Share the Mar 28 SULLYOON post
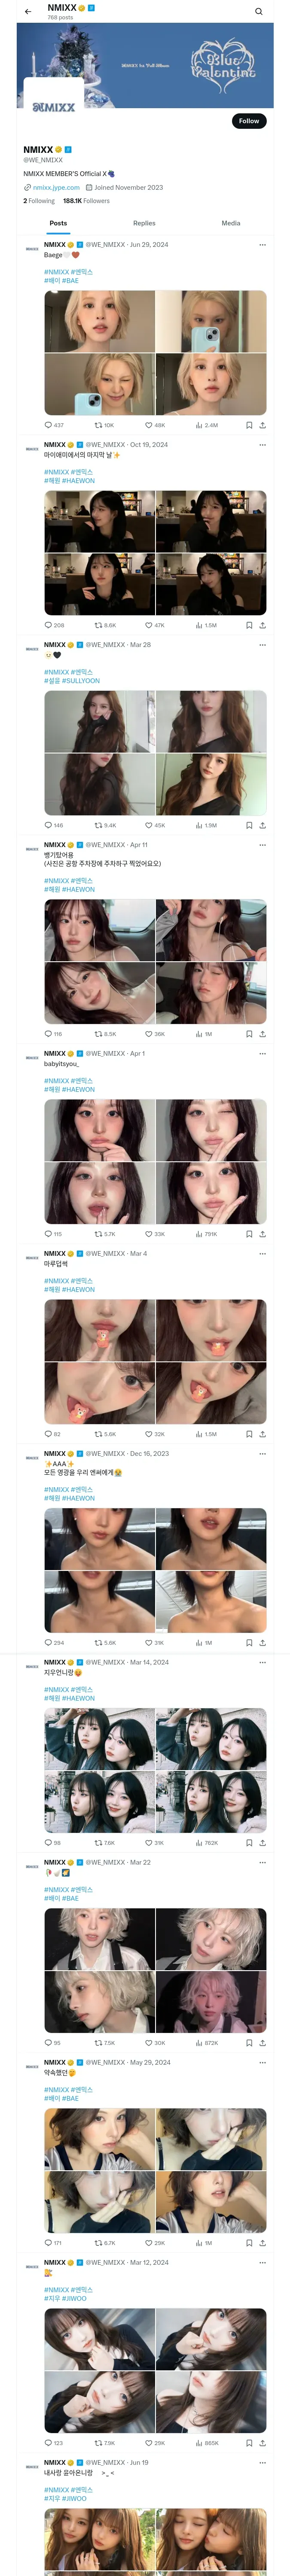The width and height of the screenshot is (290, 2576). tap(262, 825)
